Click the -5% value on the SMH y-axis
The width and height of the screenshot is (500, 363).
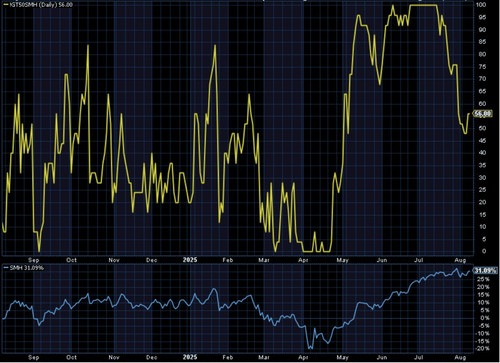click(x=484, y=326)
